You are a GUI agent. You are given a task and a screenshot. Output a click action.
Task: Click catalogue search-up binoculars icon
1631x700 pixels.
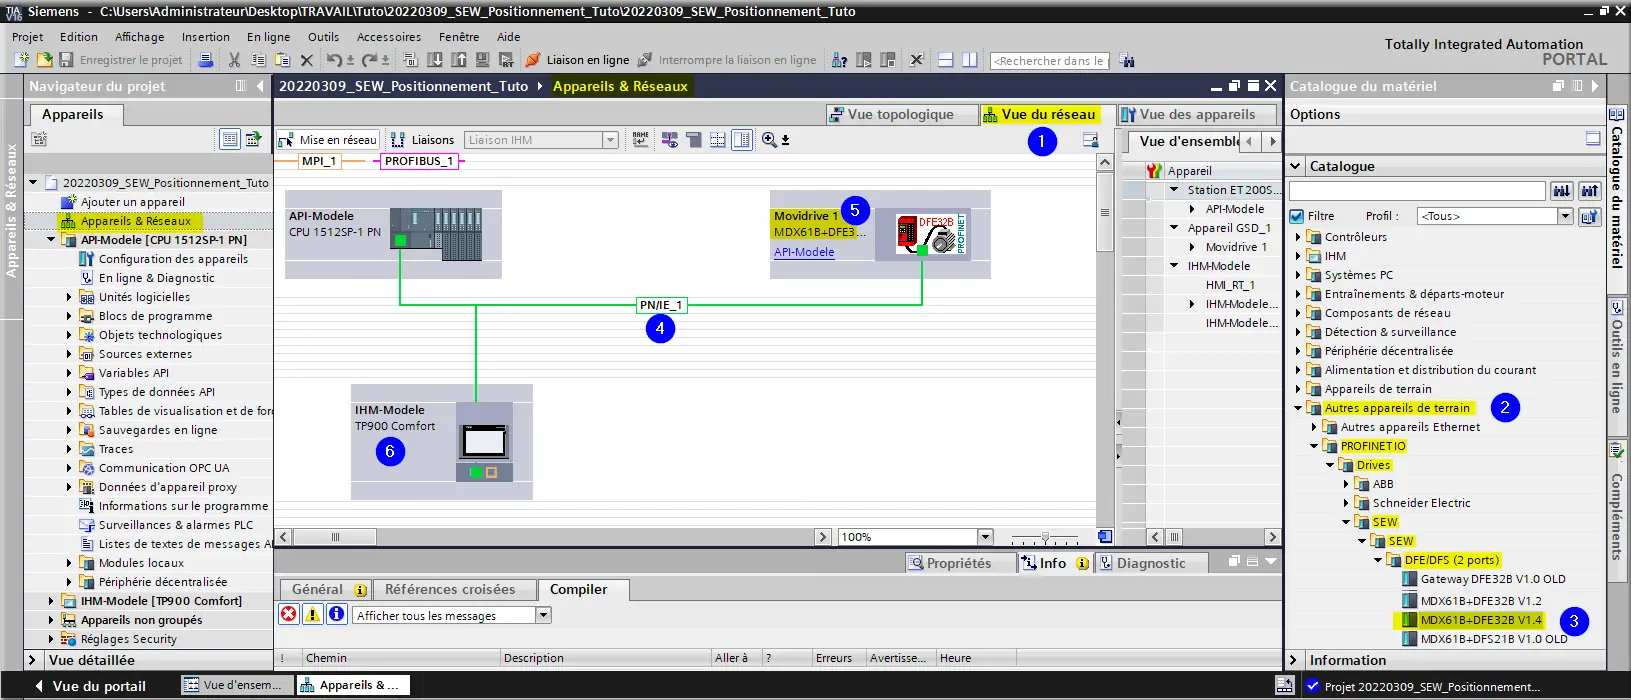pyautogui.click(x=1589, y=190)
